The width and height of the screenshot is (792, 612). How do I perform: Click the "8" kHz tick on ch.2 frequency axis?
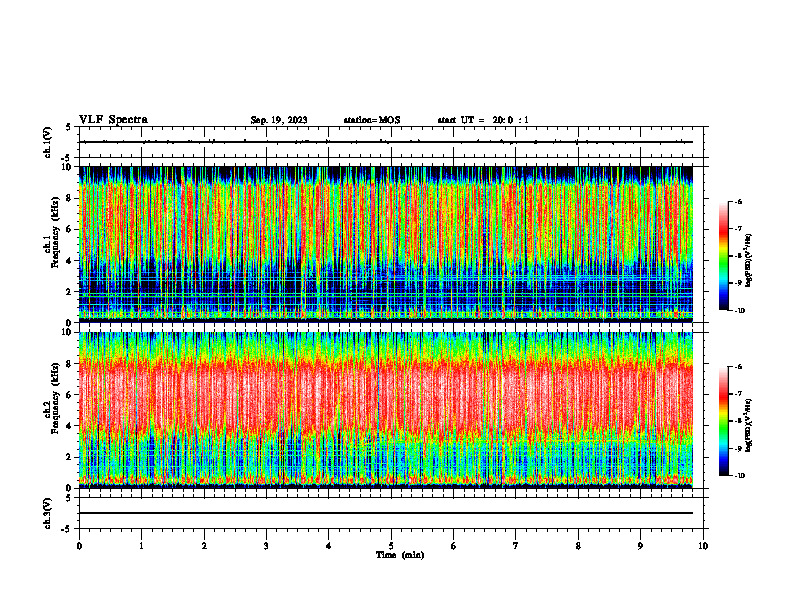point(70,364)
